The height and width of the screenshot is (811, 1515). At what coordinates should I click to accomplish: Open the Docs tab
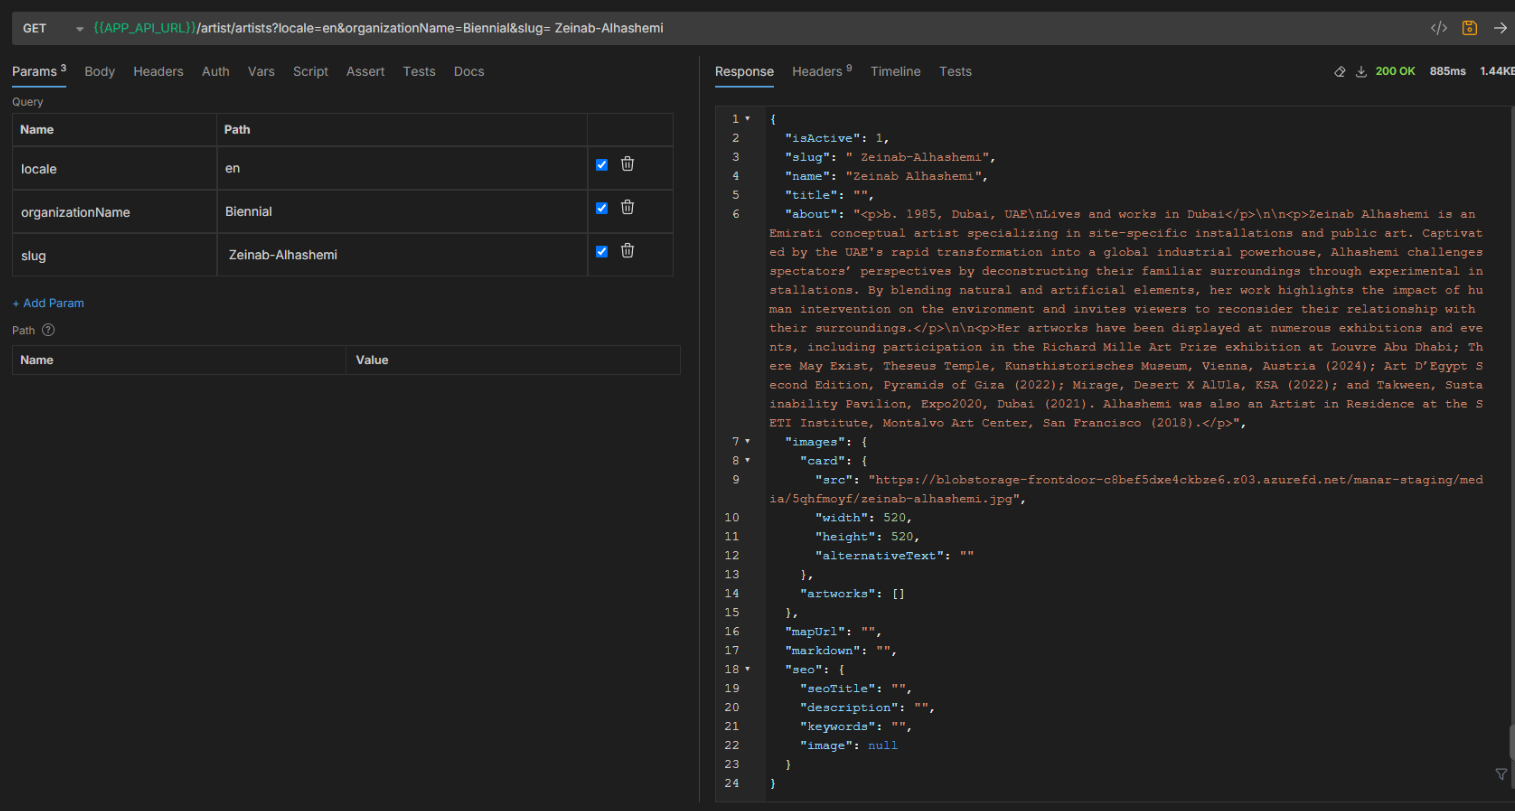(469, 72)
